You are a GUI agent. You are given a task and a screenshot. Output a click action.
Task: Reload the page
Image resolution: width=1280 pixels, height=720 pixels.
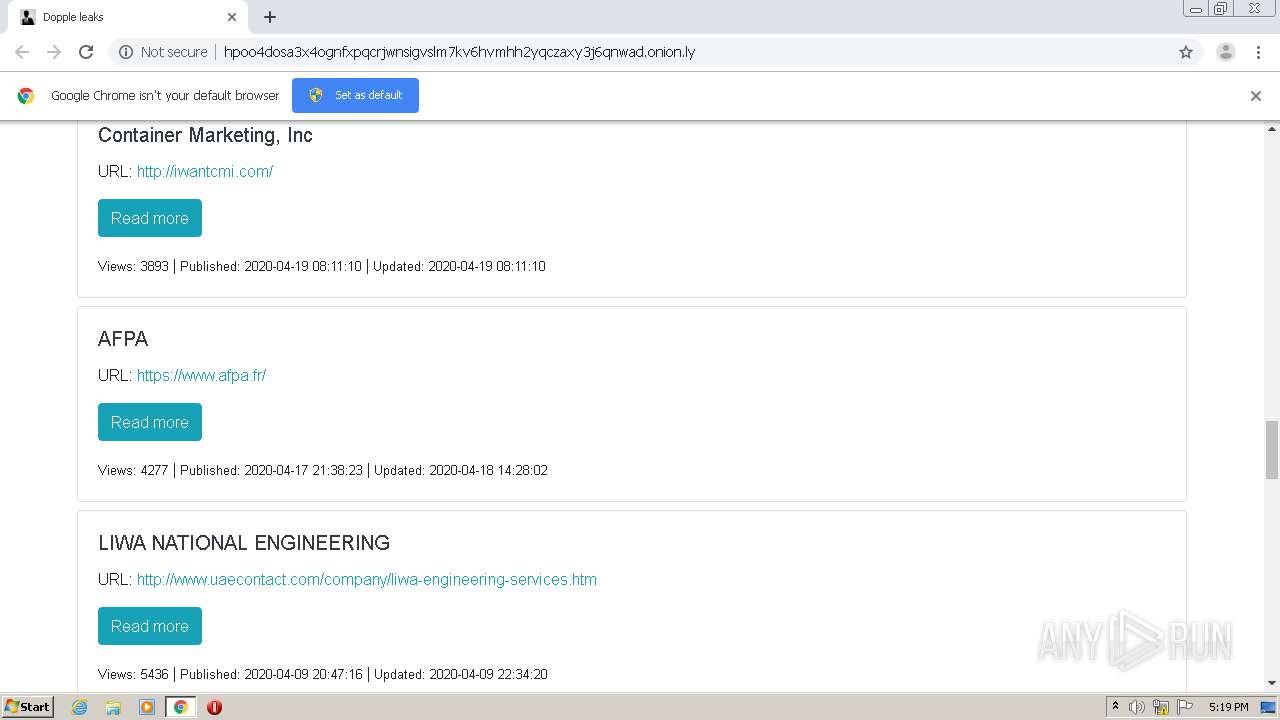click(86, 52)
